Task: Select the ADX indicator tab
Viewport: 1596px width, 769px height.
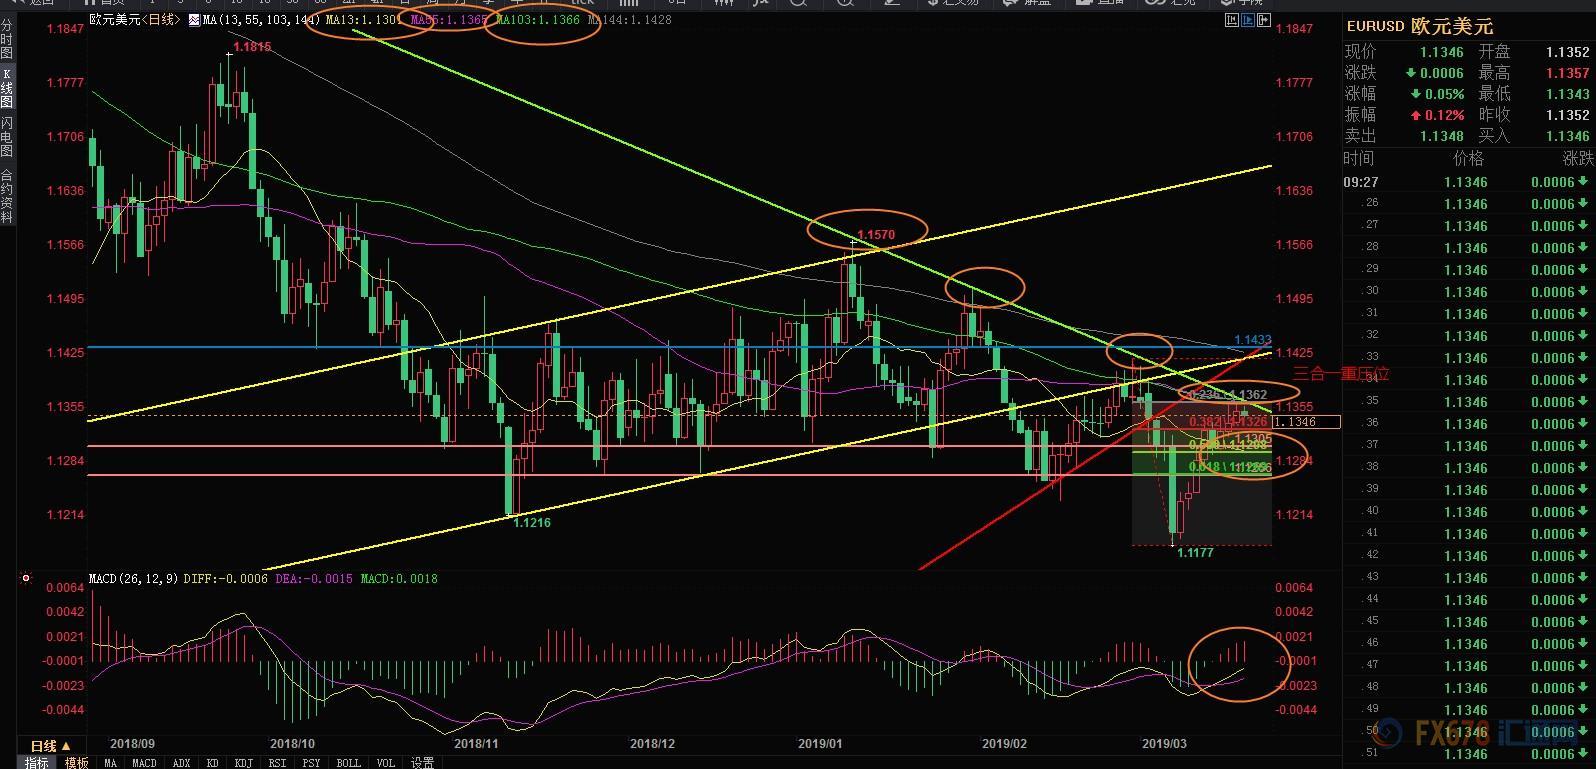Action: (x=182, y=762)
